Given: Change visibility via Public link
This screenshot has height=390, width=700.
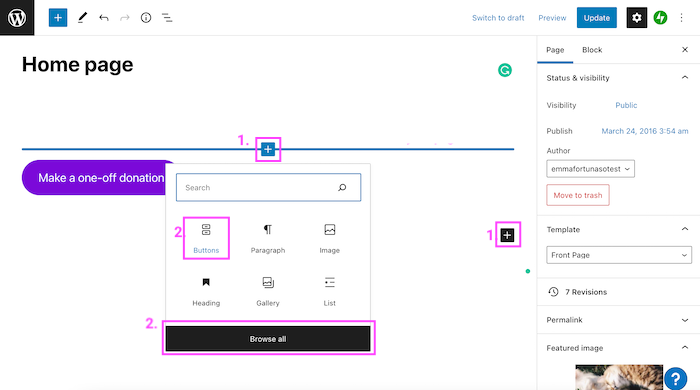Looking at the screenshot, I should coord(626,105).
